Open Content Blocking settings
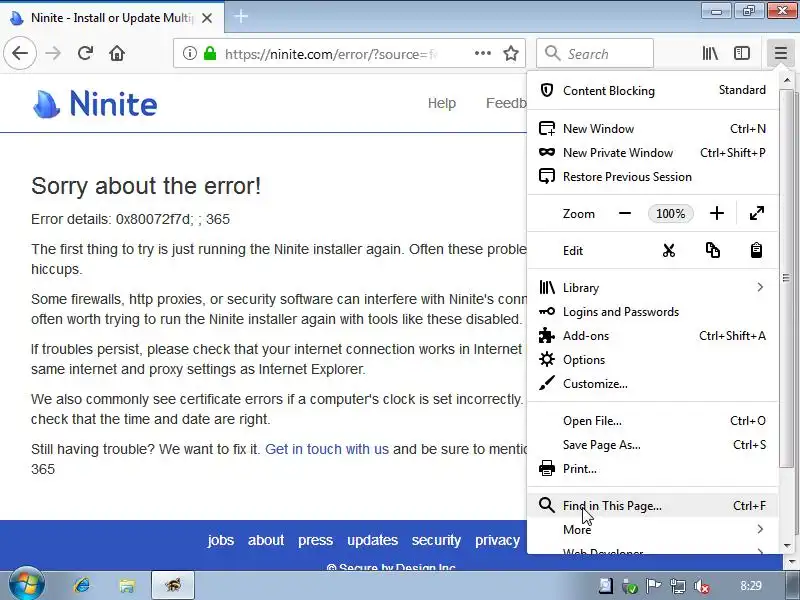The image size is (800, 600). pos(653,90)
